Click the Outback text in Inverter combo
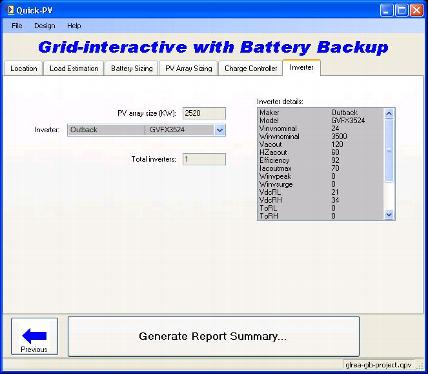428x374 pixels. click(84, 130)
